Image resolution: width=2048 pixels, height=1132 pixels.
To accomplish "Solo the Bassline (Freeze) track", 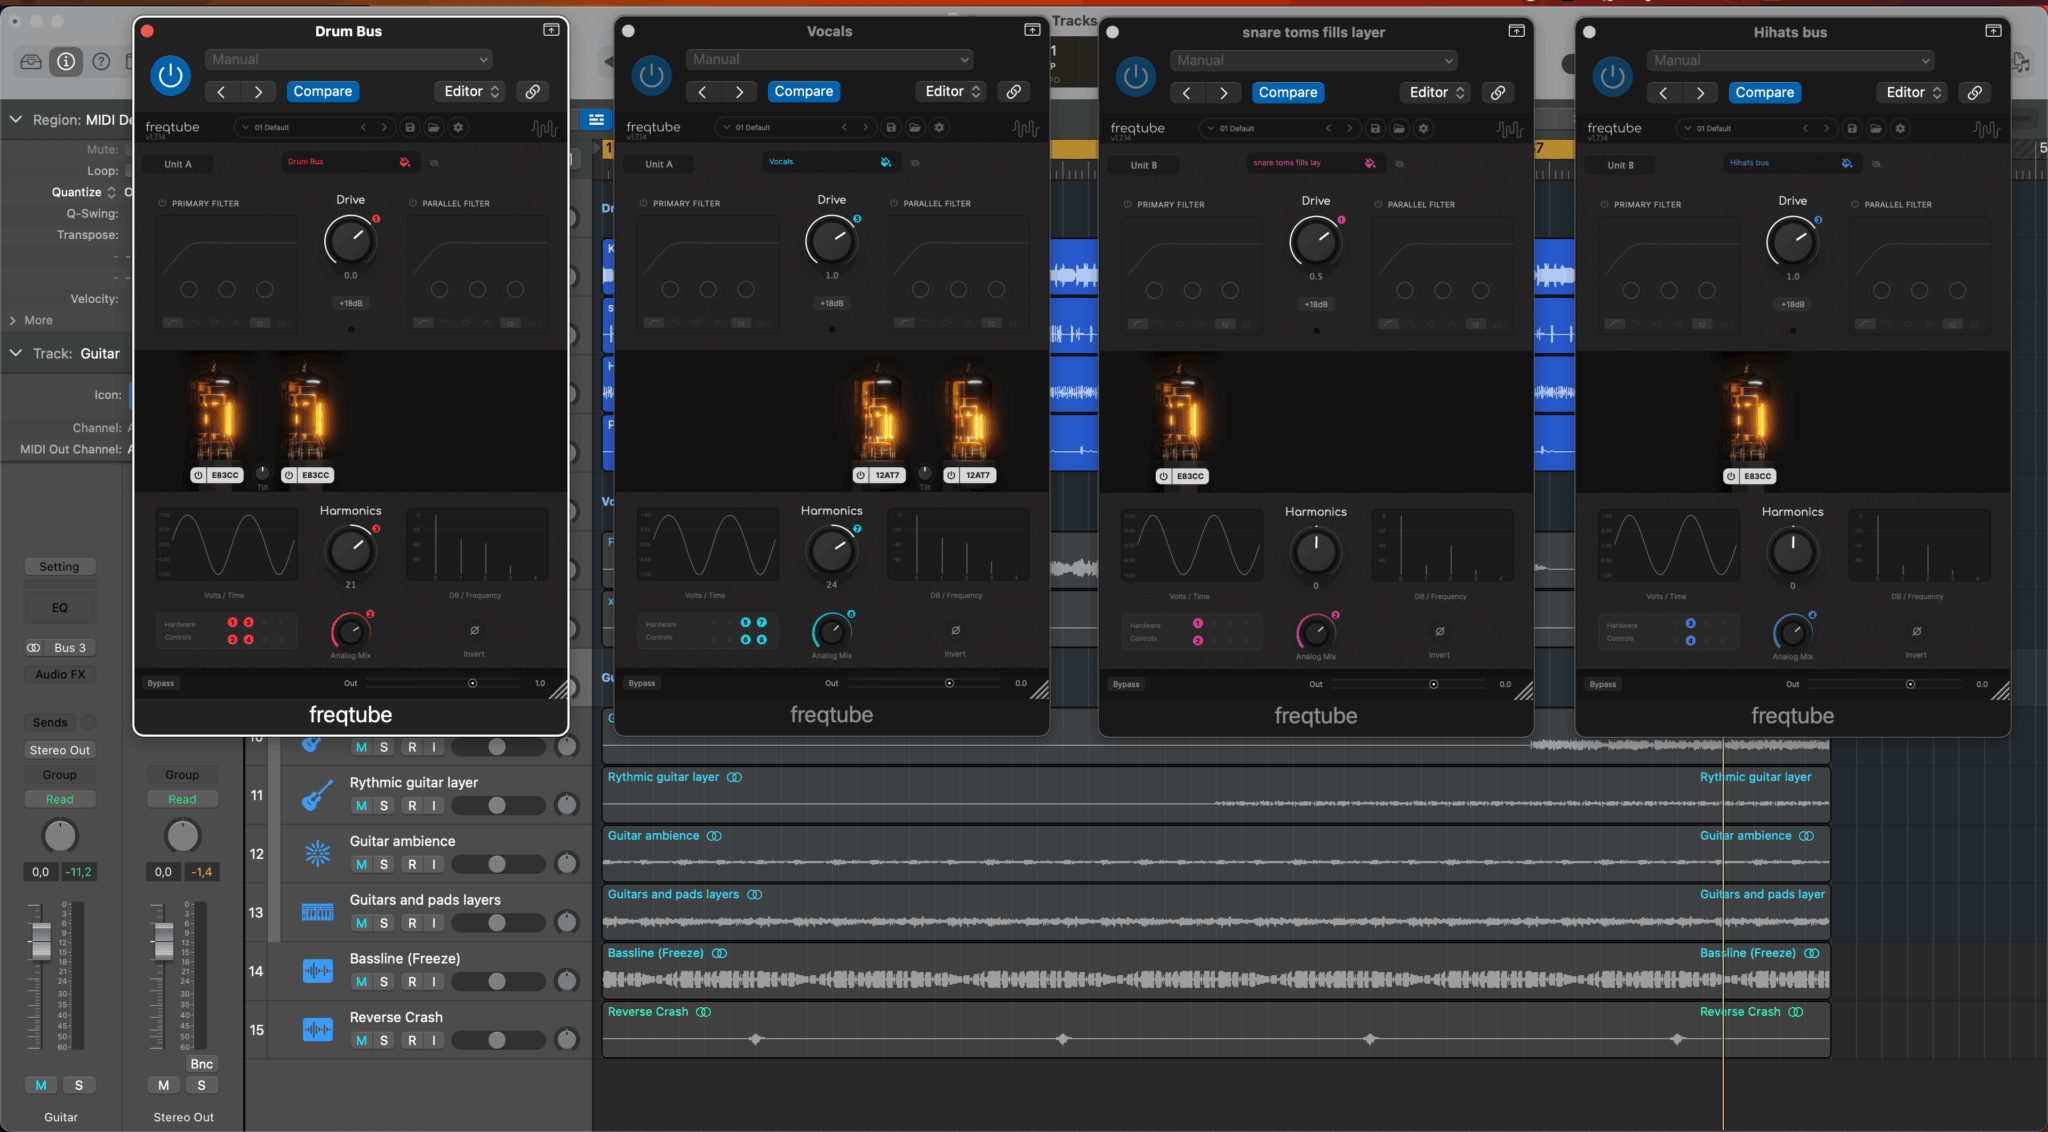I will coord(384,982).
